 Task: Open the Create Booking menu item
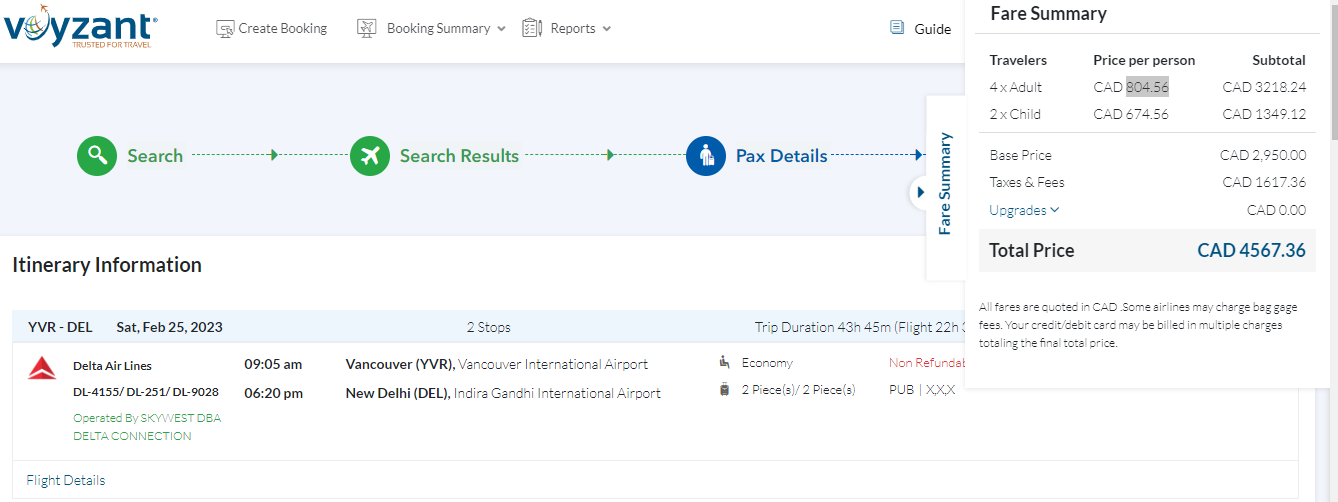[x=282, y=29]
